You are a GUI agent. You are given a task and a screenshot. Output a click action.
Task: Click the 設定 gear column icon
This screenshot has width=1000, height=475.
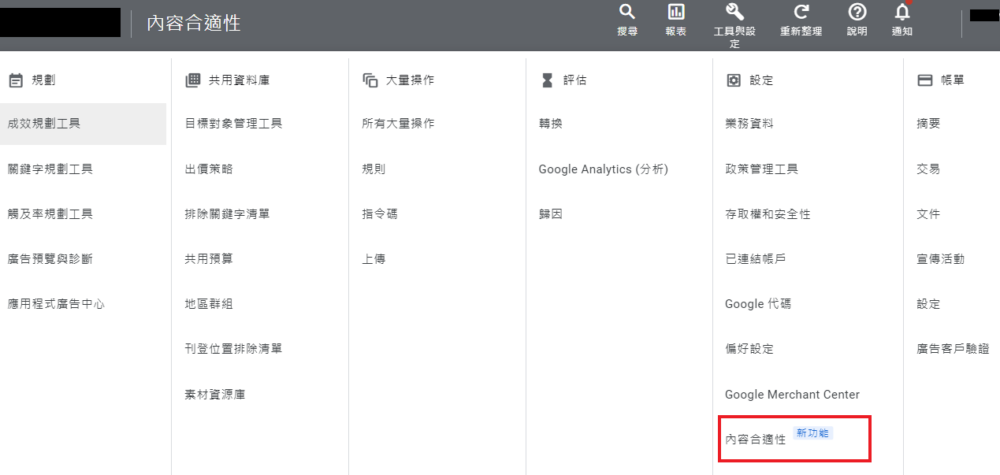pos(733,80)
